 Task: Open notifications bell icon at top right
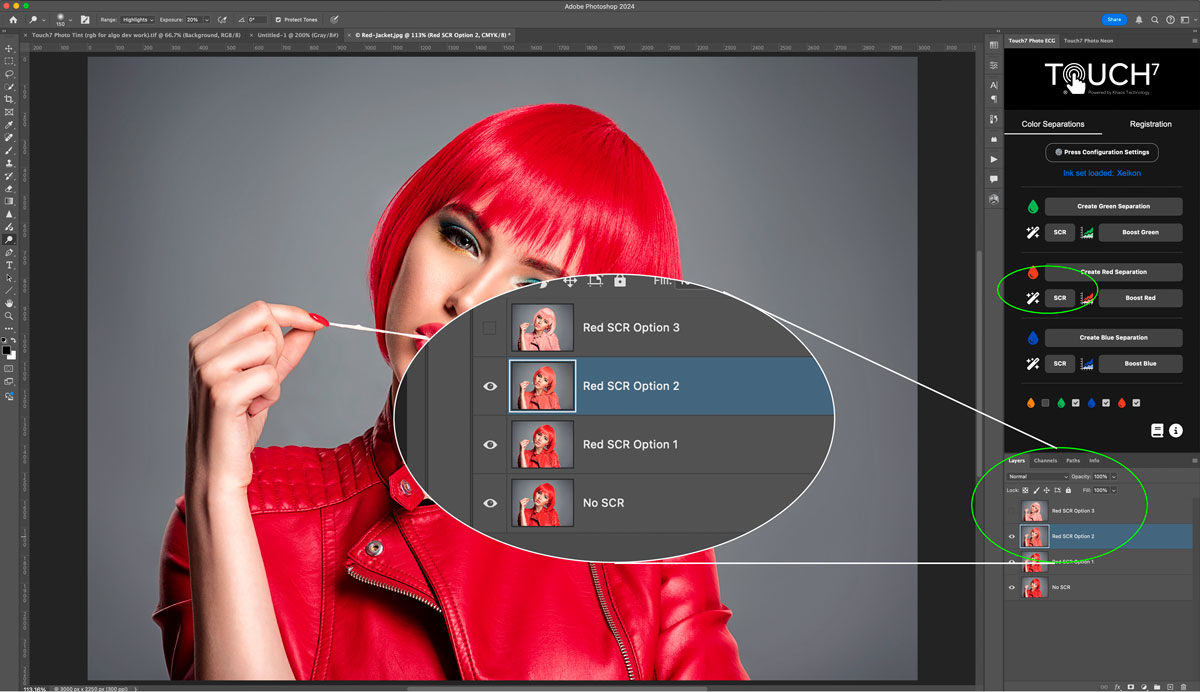click(1139, 20)
